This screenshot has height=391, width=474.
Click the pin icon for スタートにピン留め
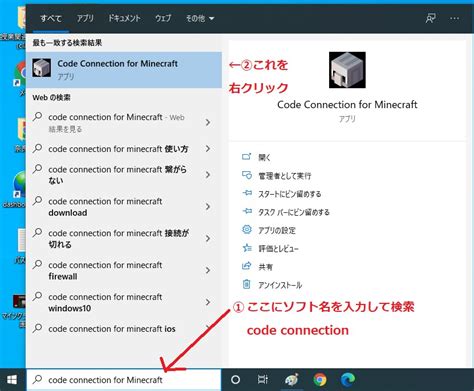(x=247, y=193)
